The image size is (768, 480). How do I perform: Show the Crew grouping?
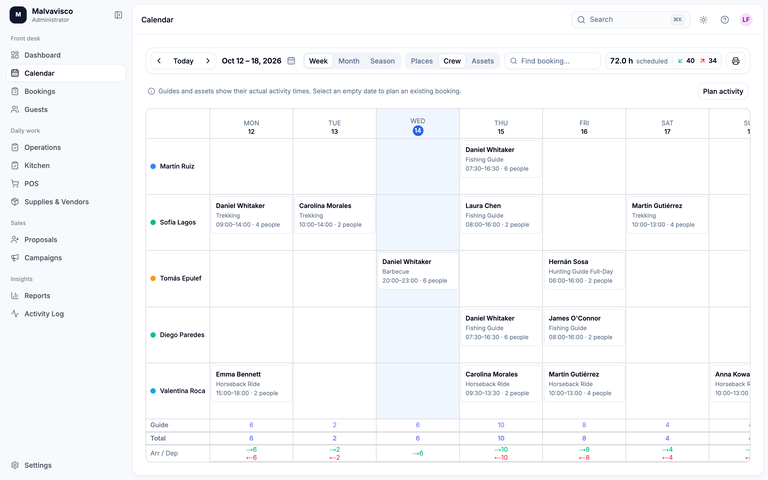(x=452, y=61)
